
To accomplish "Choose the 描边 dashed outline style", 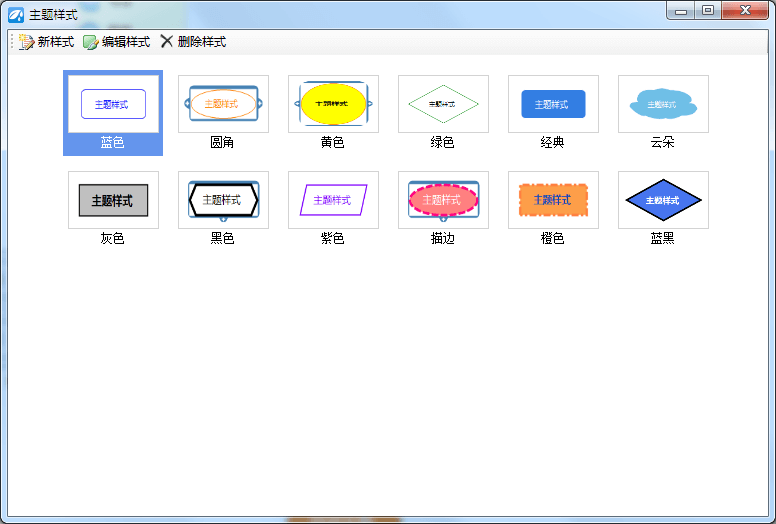I will pos(443,200).
